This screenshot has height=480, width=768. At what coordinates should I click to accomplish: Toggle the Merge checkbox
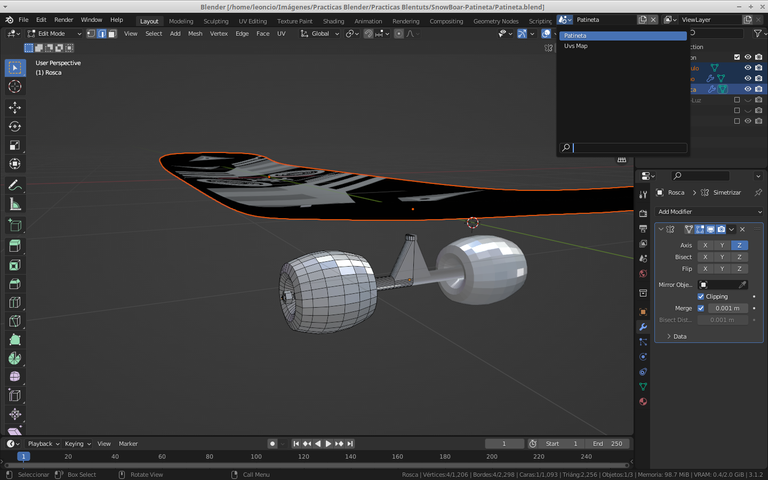point(701,308)
